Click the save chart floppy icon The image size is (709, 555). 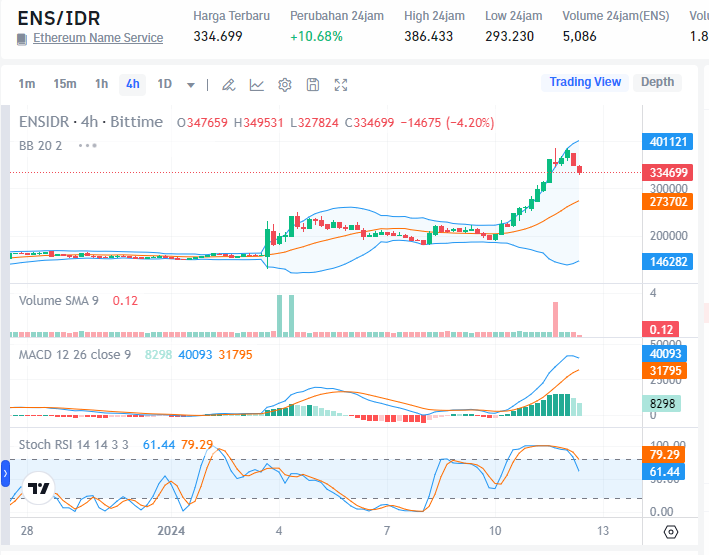pyautogui.click(x=313, y=85)
